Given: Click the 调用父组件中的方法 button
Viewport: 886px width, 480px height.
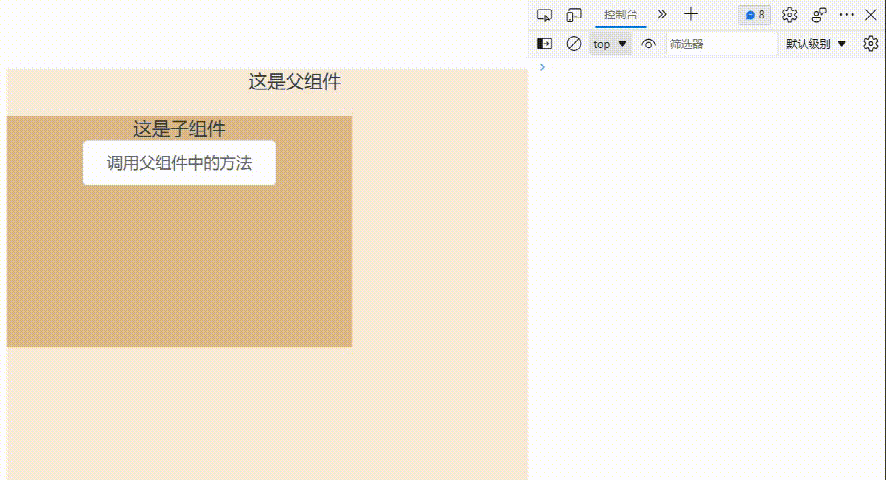Looking at the screenshot, I should click(x=179, y=163).
